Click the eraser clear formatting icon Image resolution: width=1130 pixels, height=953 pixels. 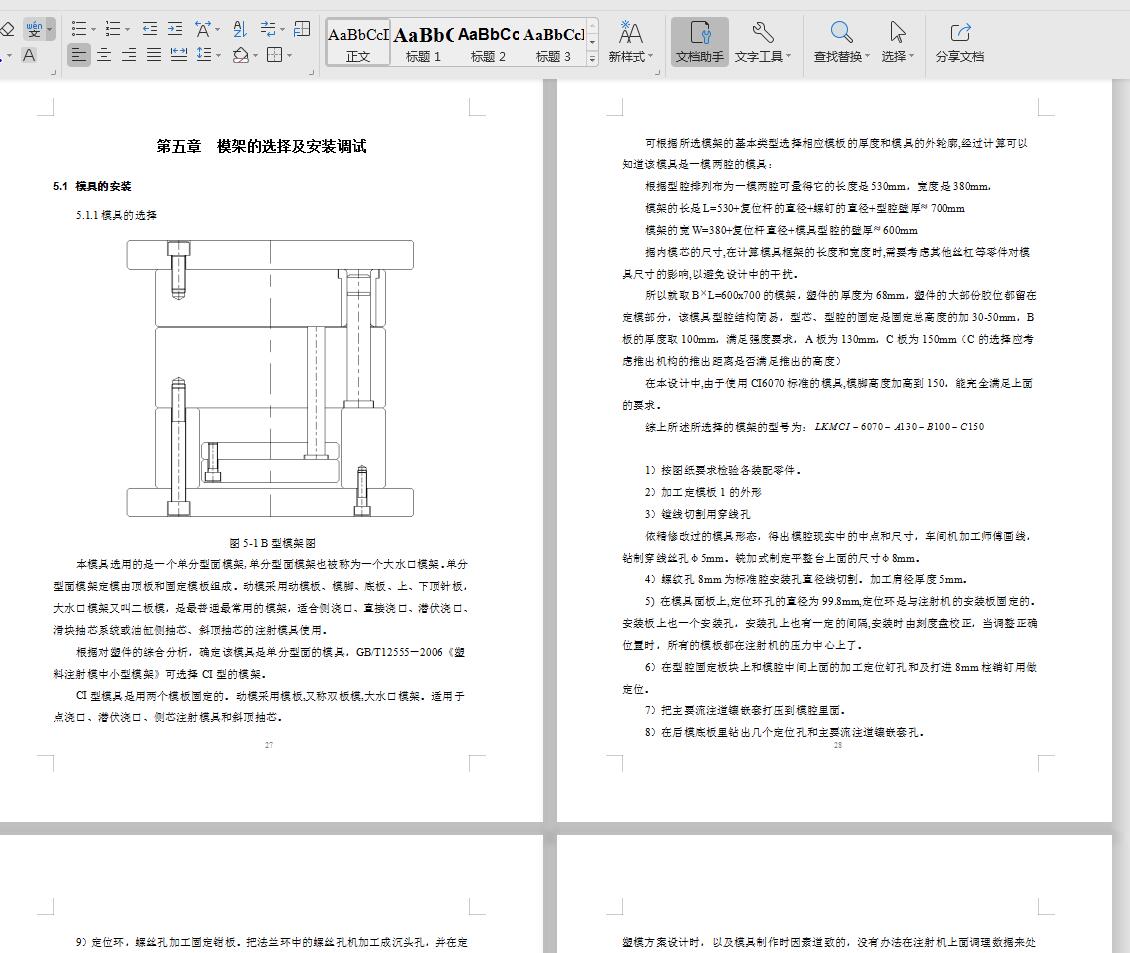click(6, 30)
